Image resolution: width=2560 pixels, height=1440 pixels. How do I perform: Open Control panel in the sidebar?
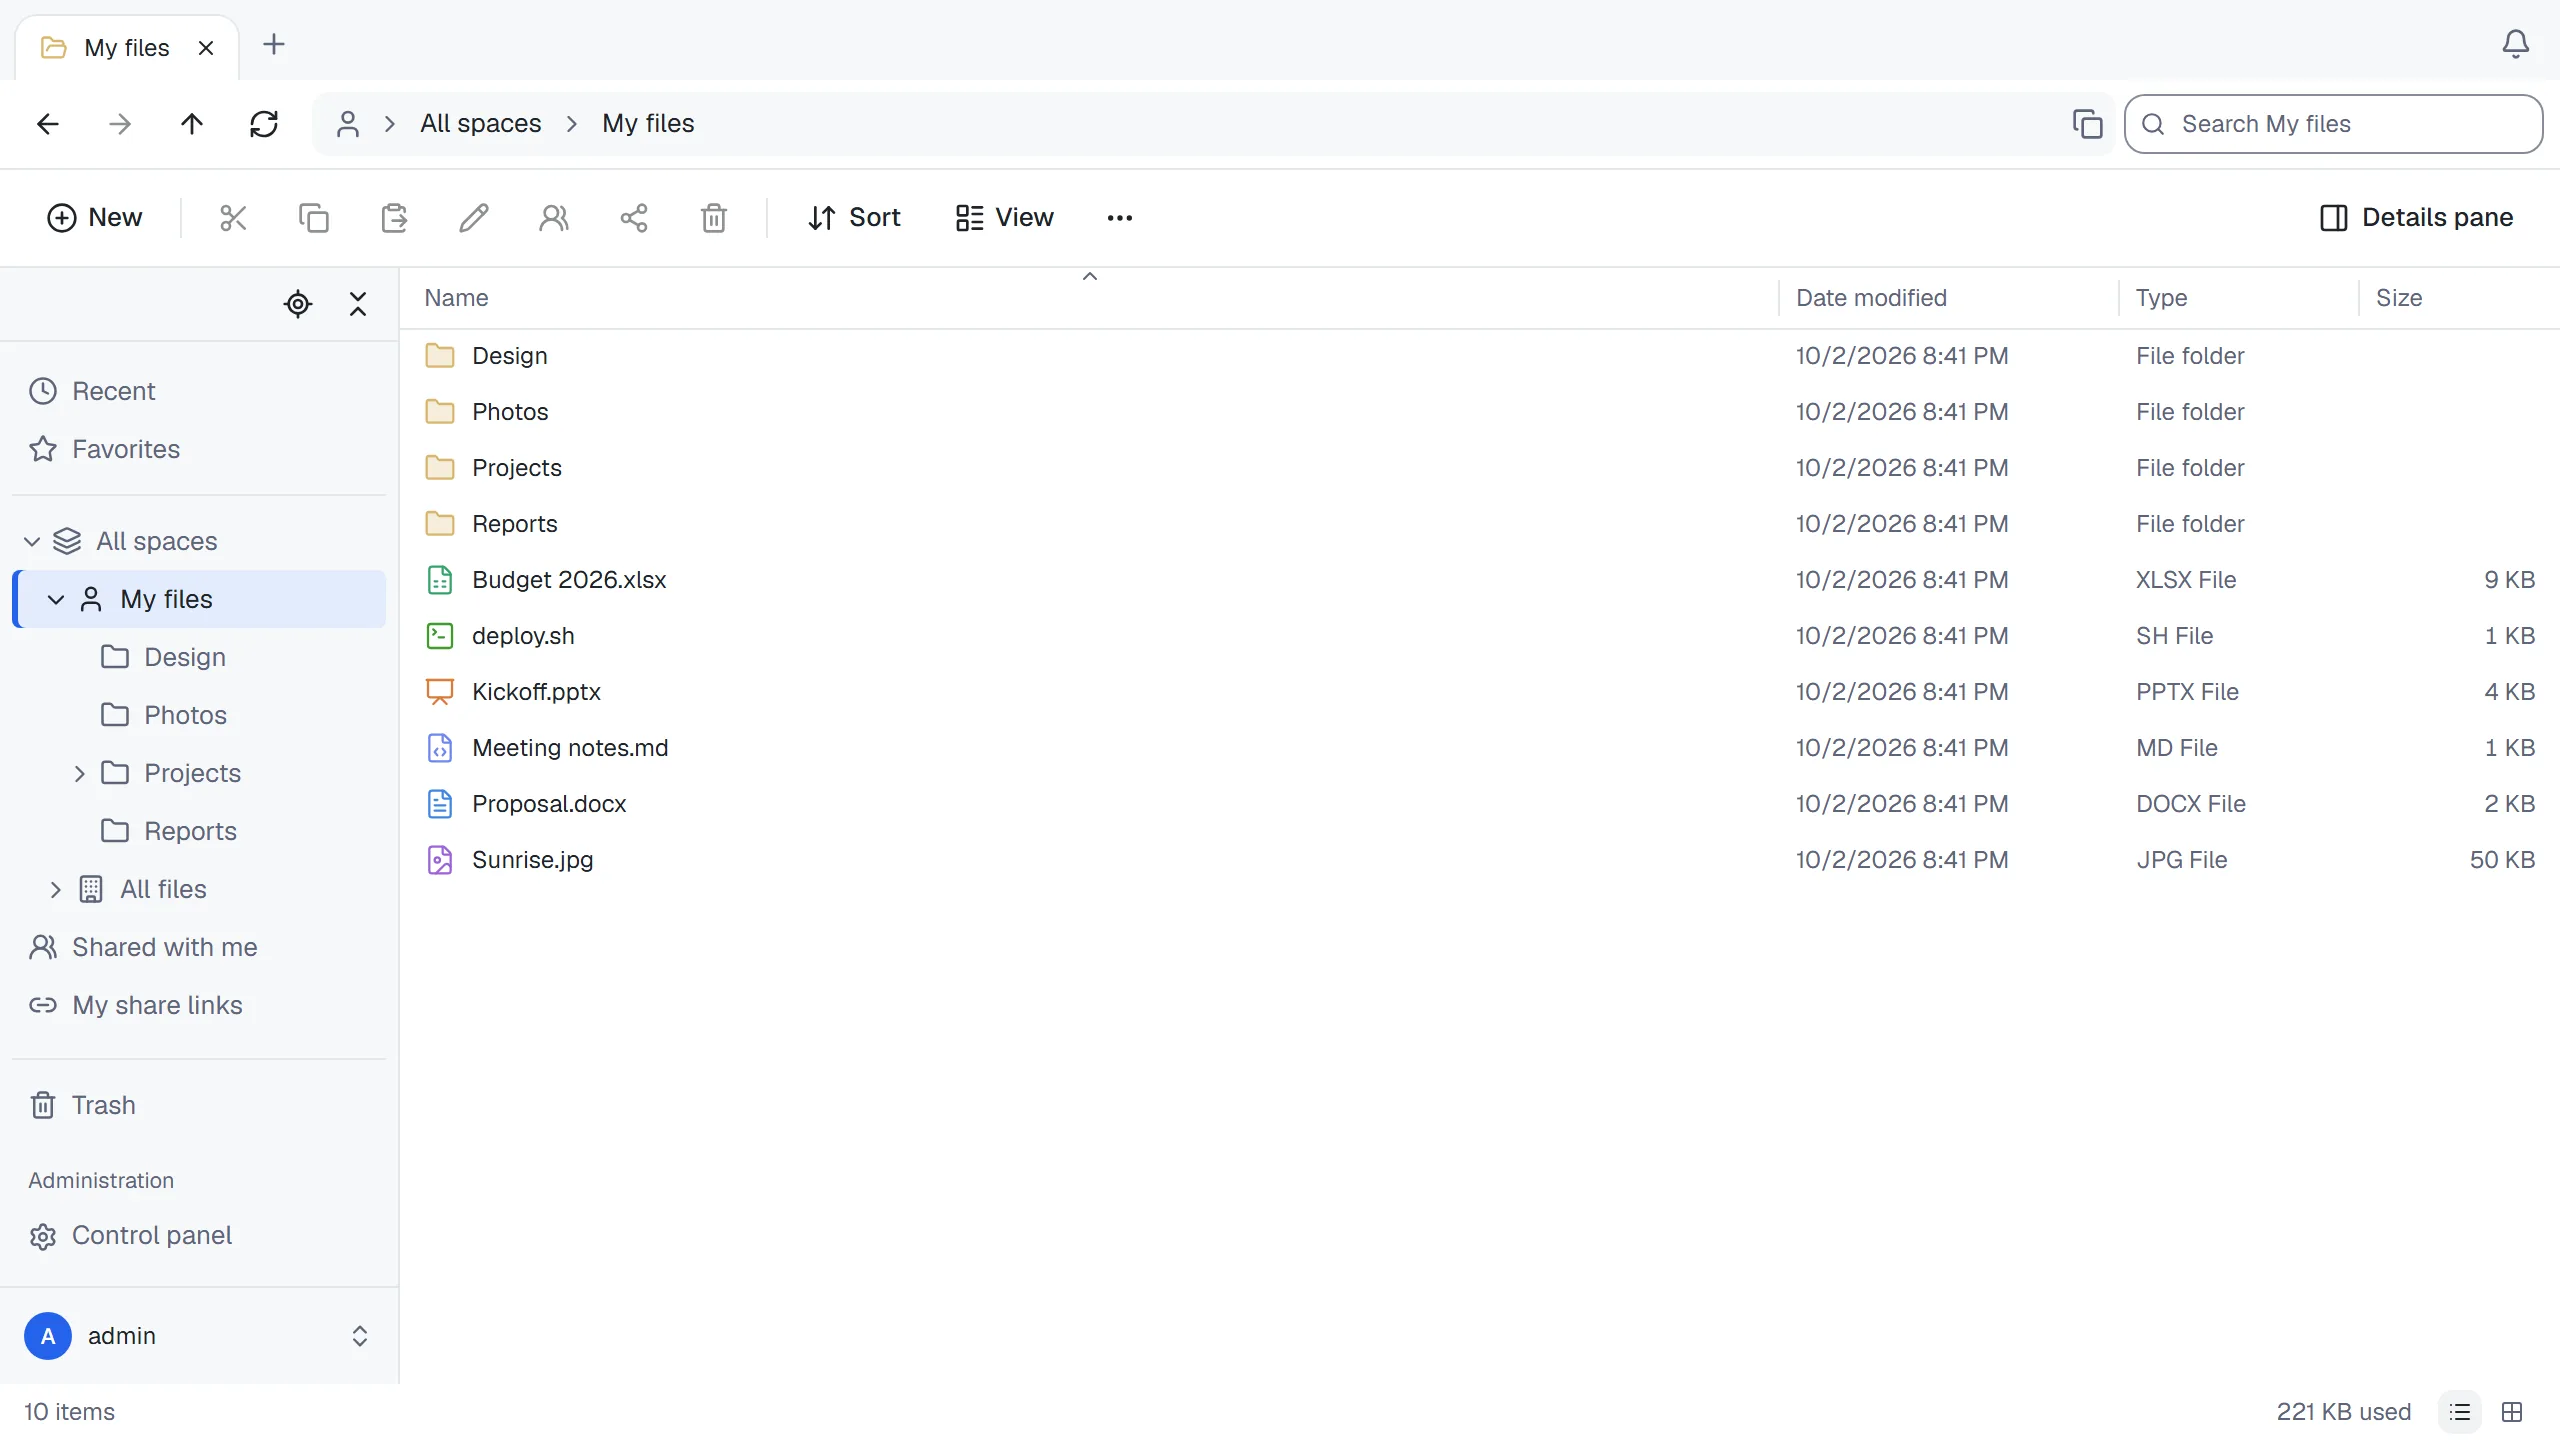[198, 1236]
